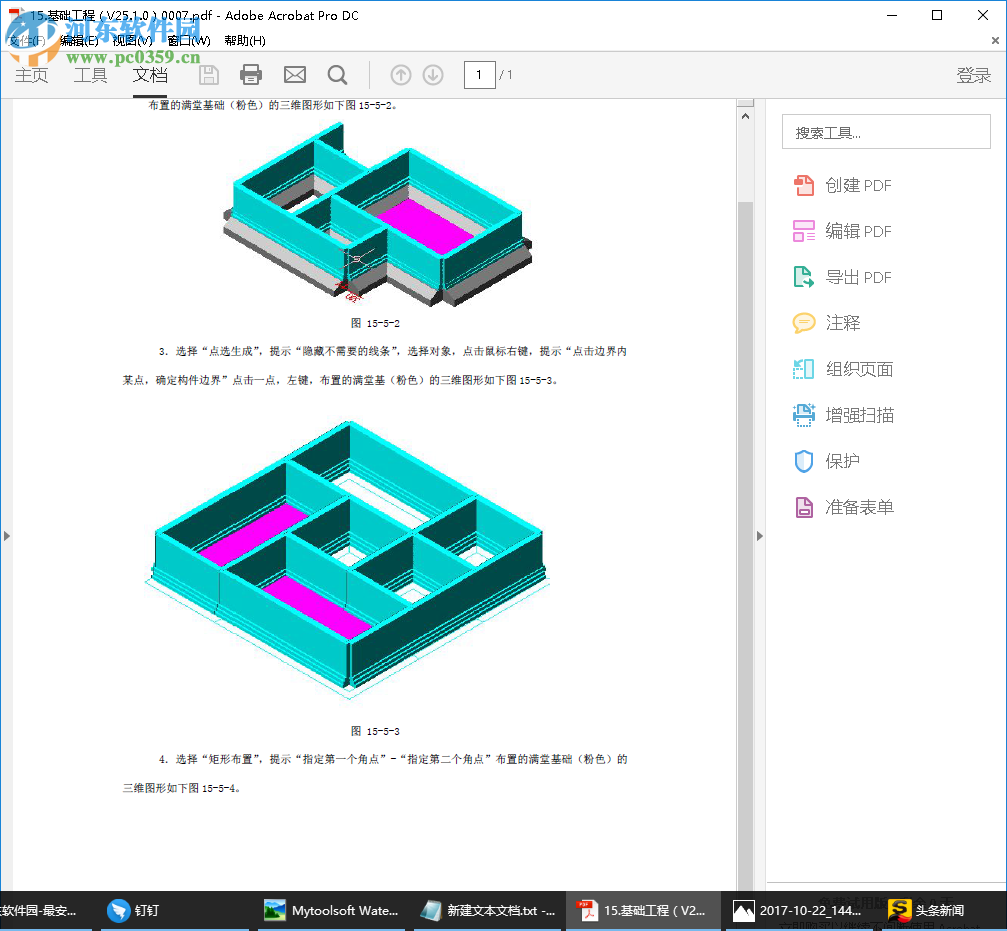Click the print icon

pos(250,74)
